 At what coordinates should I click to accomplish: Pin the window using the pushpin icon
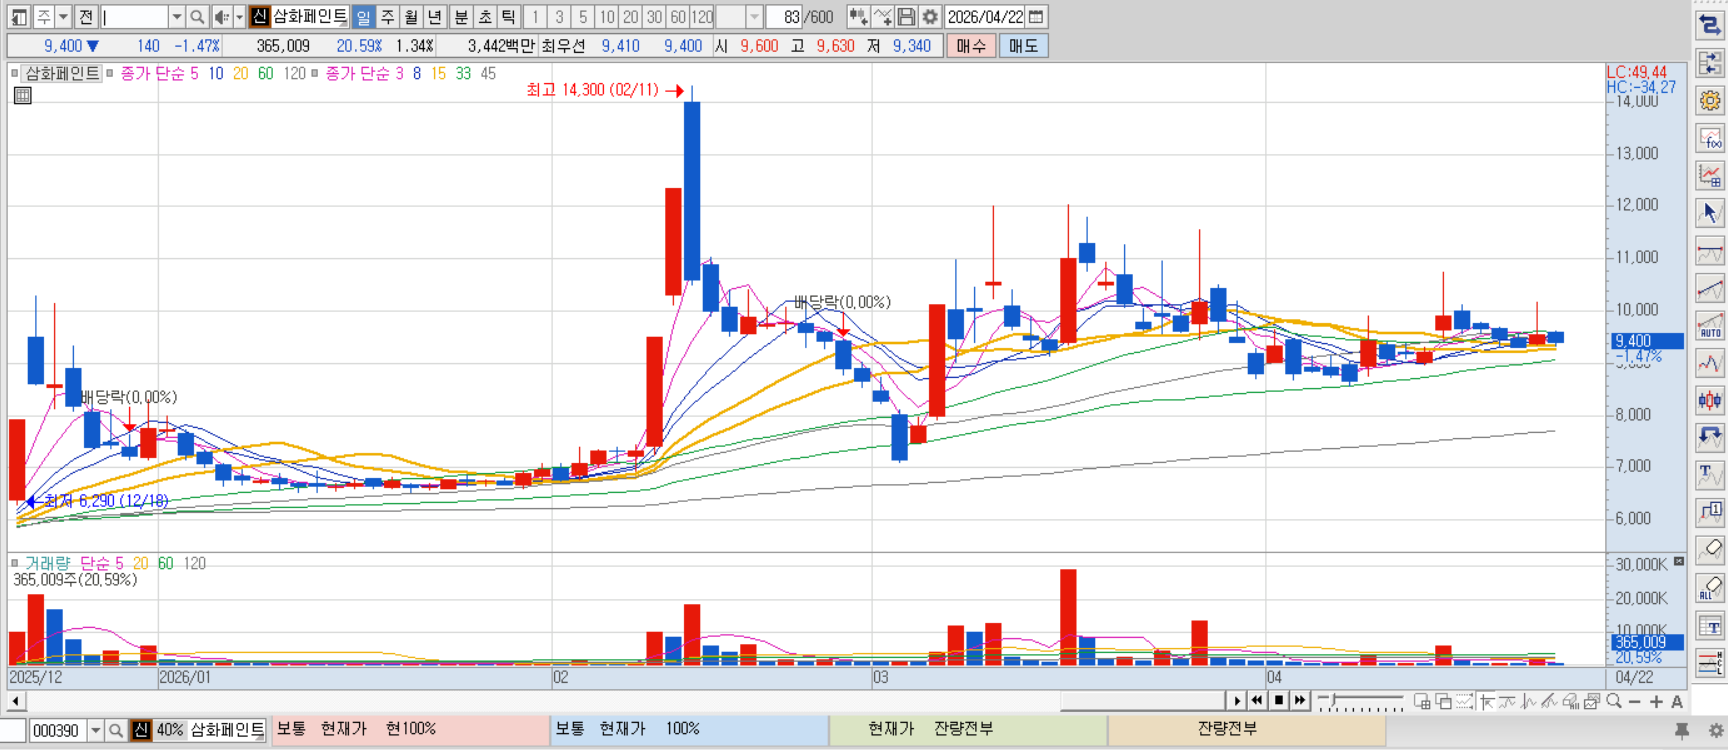(1682, 731)
